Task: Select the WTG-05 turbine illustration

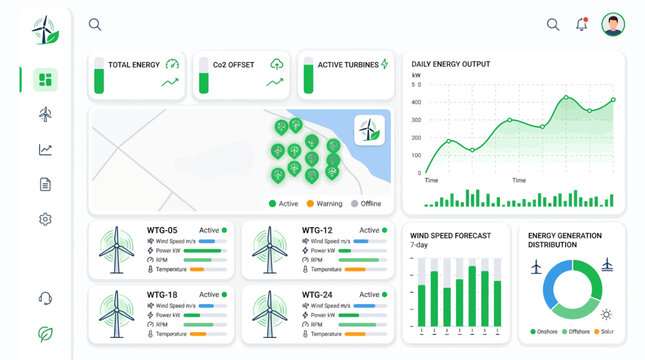Action: pyautogui.click(x=116, y=250)
